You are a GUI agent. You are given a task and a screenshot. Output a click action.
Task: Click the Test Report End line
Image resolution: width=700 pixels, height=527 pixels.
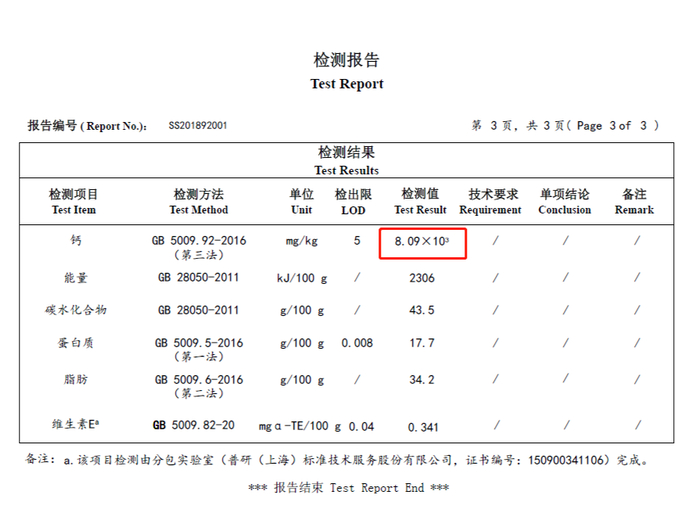(349, 488)
